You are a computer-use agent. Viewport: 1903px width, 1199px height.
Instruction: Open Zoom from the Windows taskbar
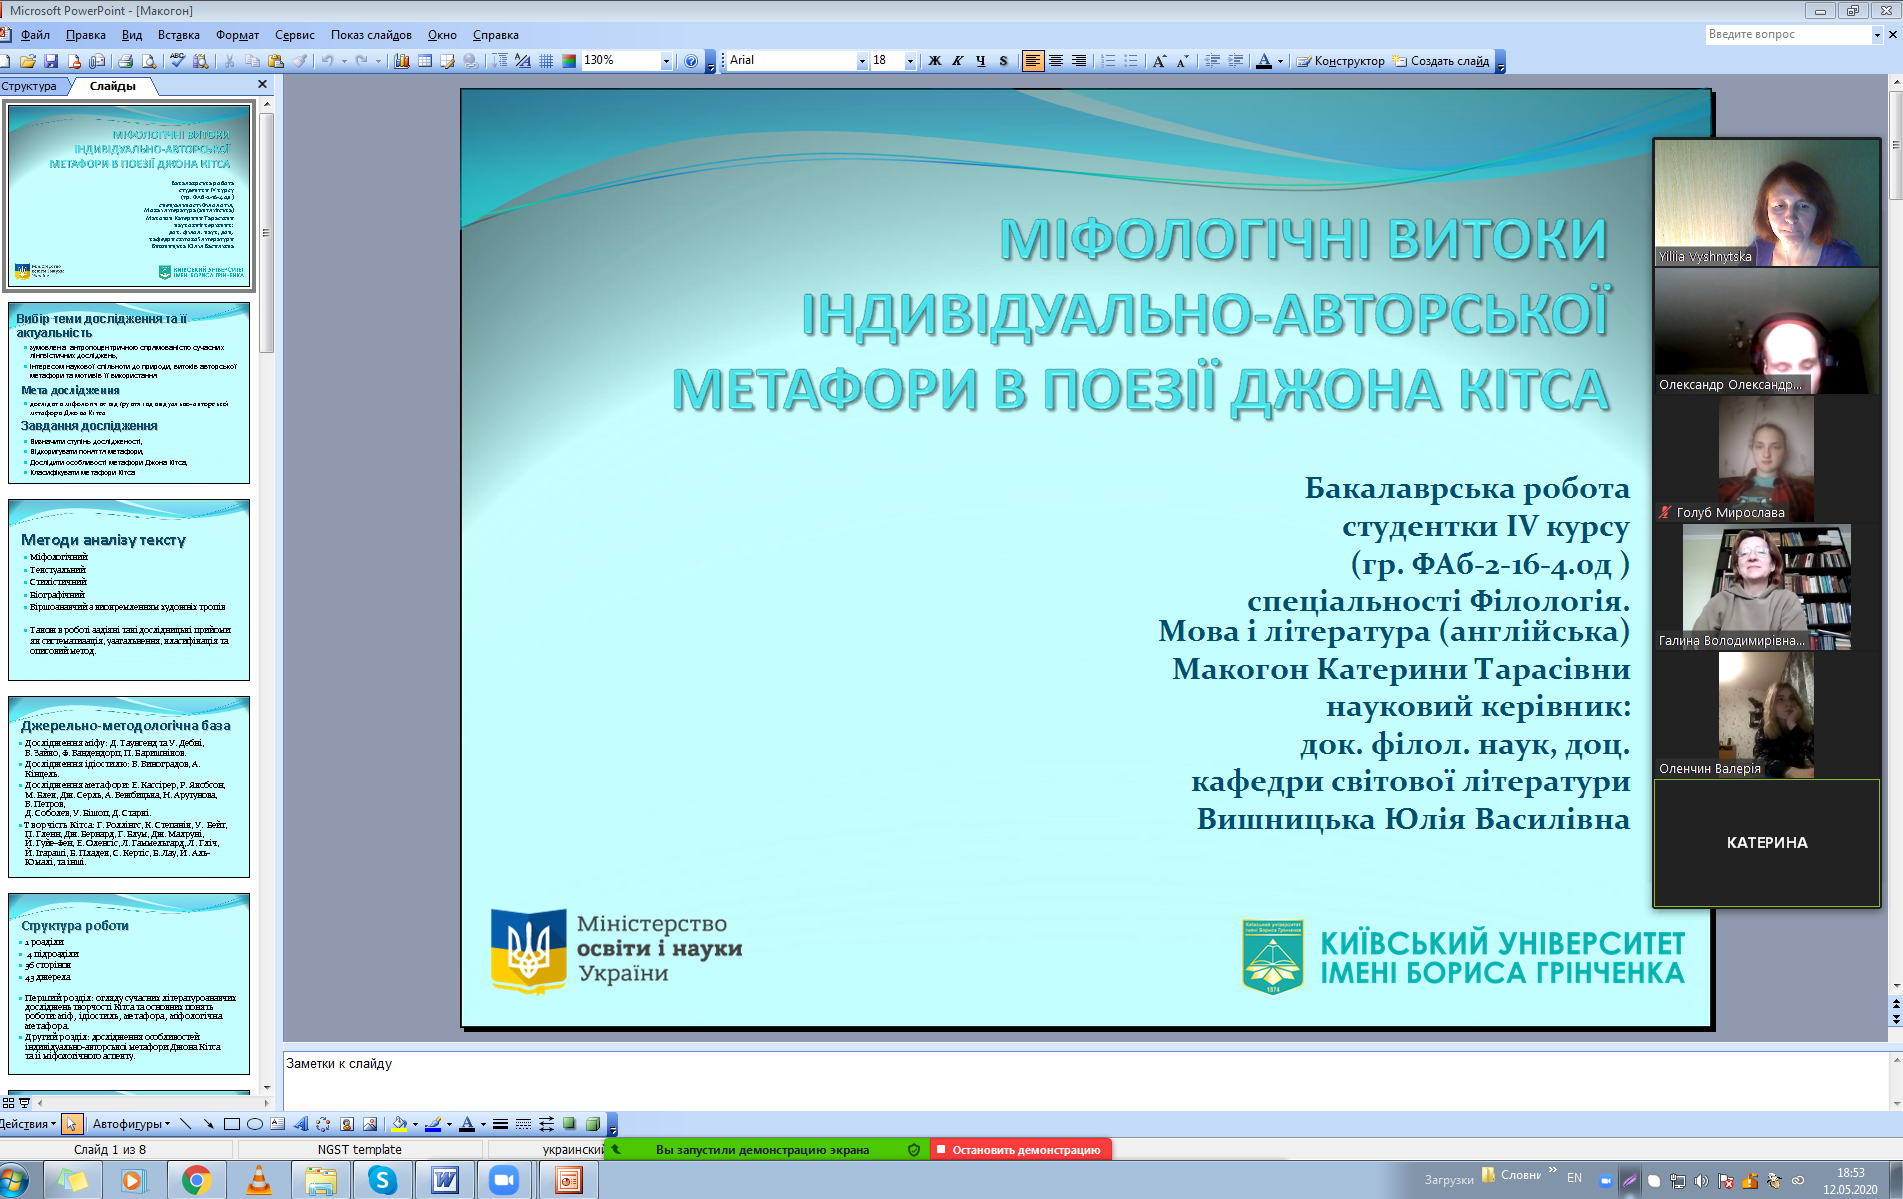click(x=504, y=1180)
